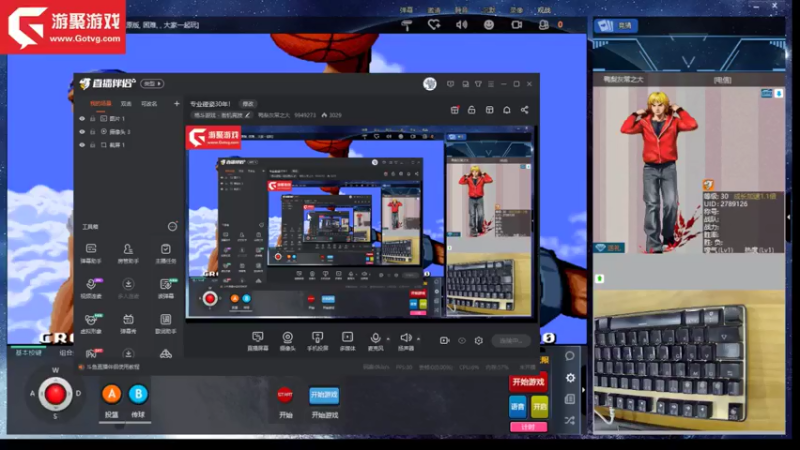Click the shuffle icon in game sidebar
The height and width of the screenshot is (450, 800).
[x=570, y=420]
